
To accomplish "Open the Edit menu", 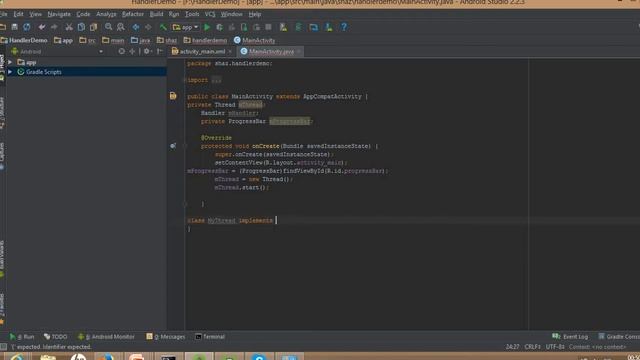I will (x=18, y=14).
